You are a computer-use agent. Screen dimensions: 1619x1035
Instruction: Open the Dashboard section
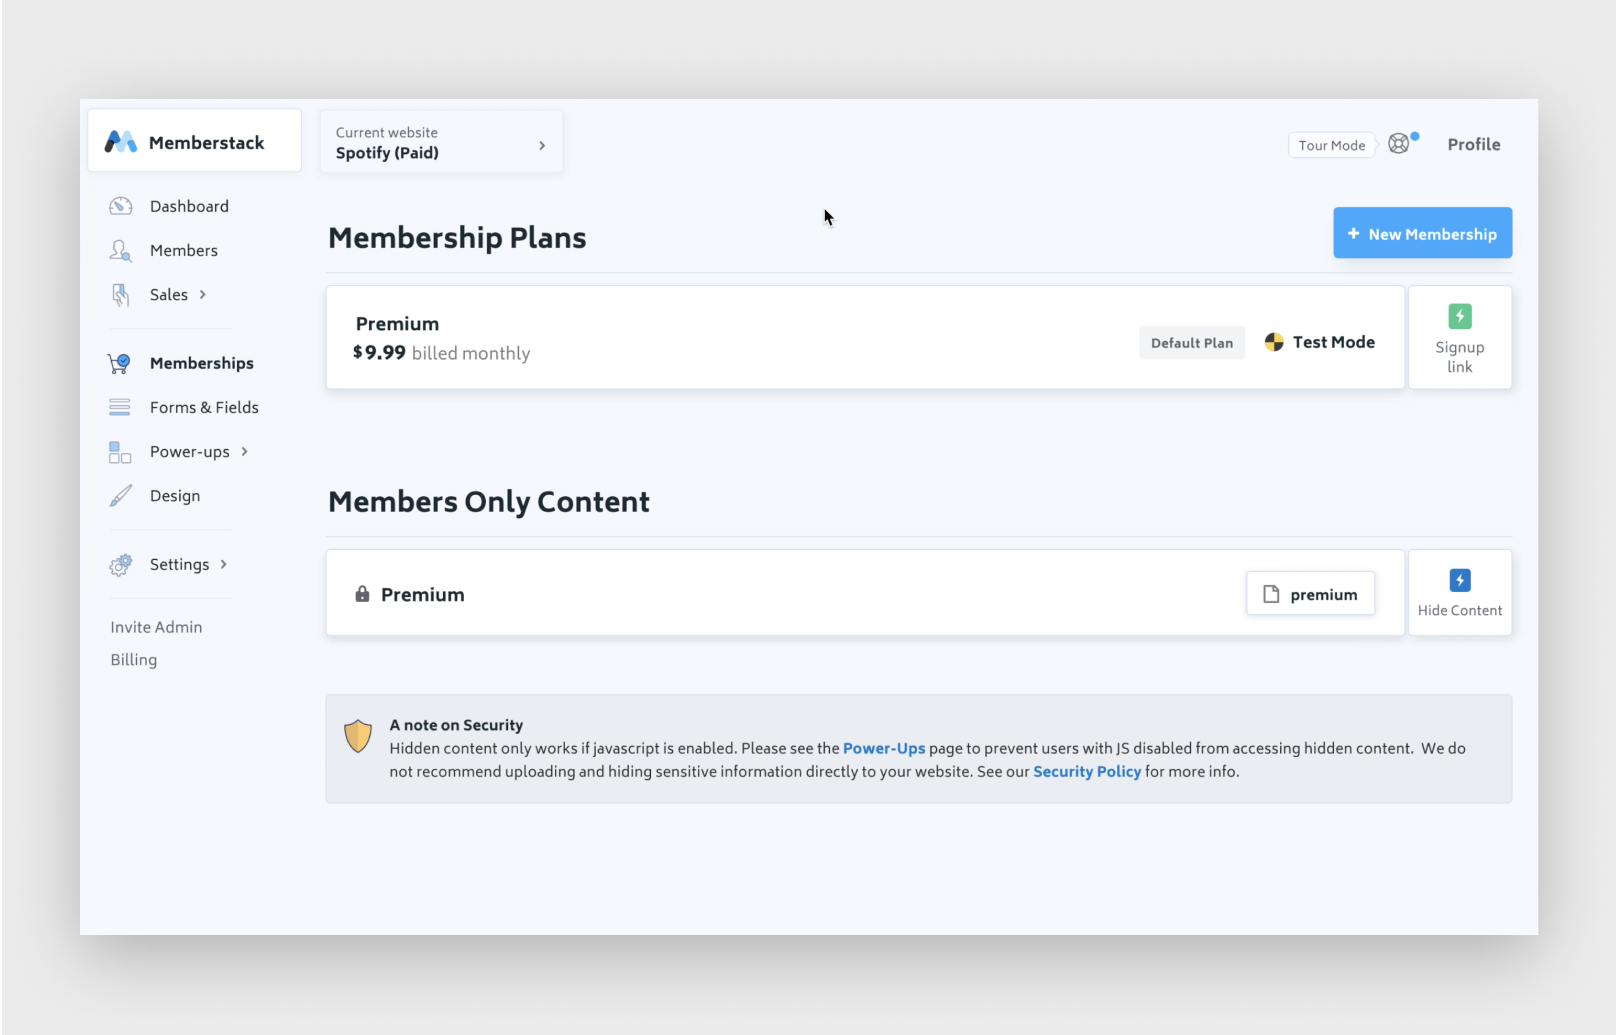[189, 206]
